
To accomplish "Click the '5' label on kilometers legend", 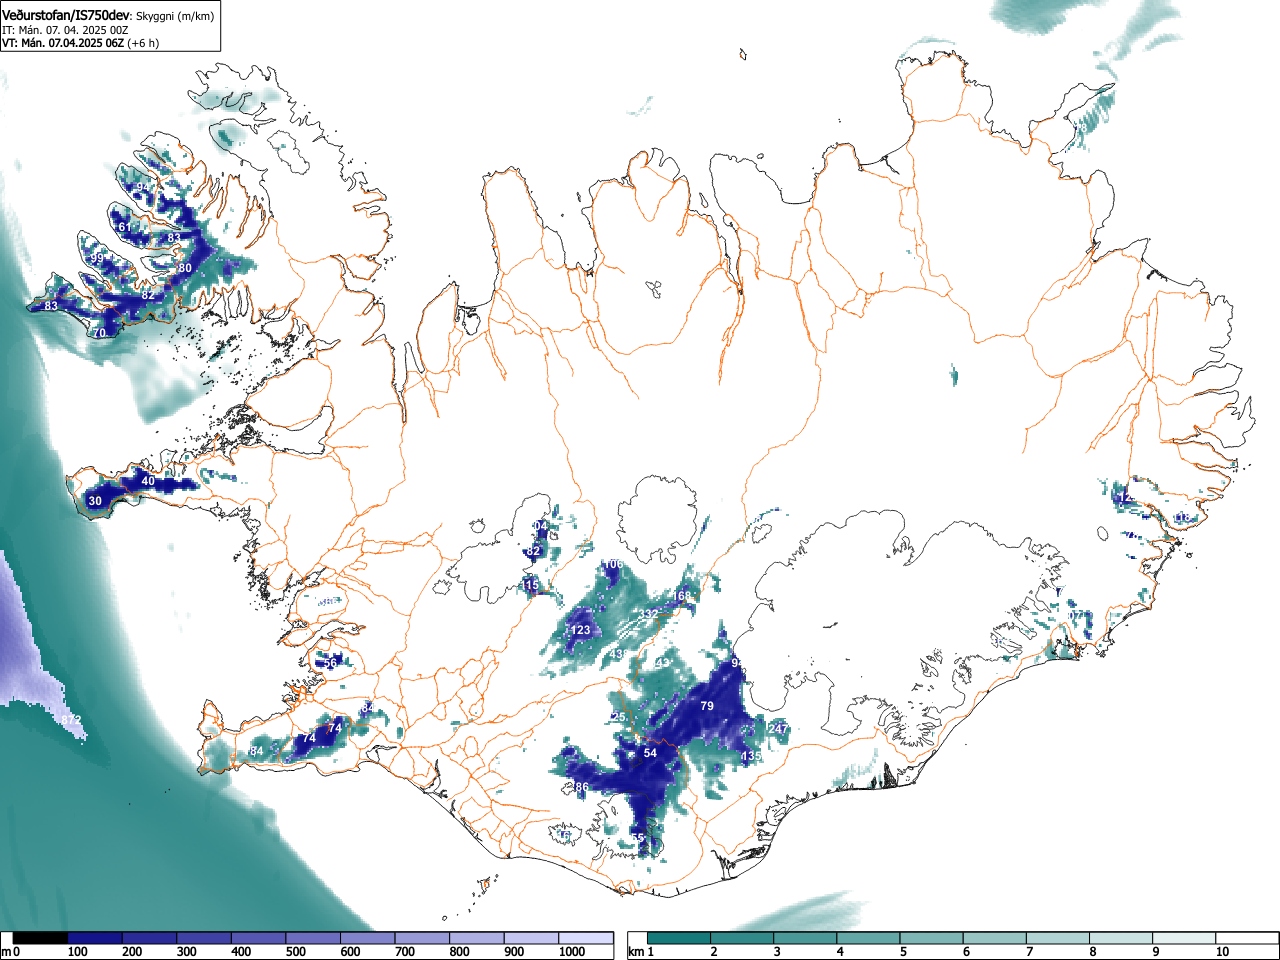I will click(903, 952).
